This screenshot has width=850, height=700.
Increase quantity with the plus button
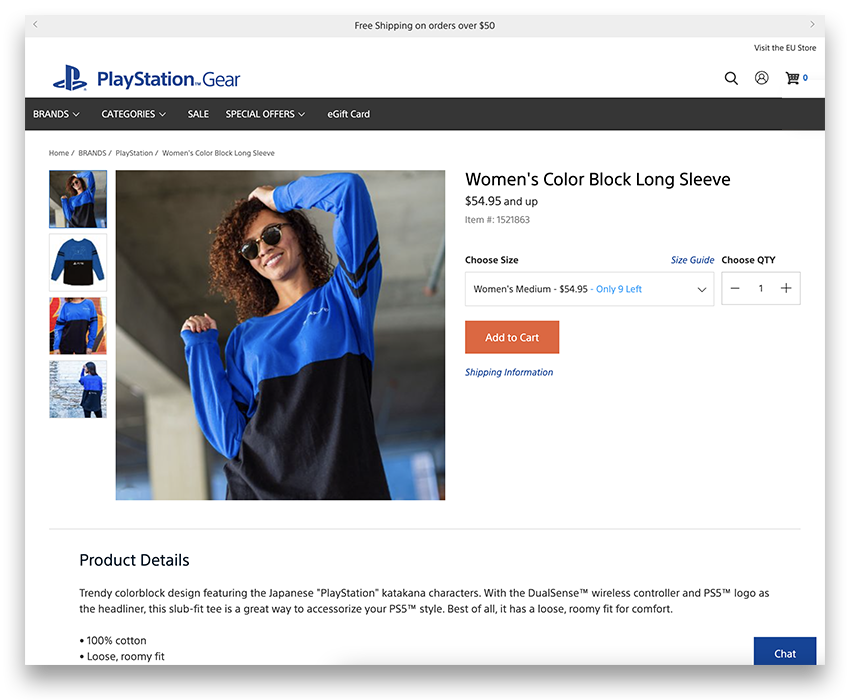[x=786, y=288]
